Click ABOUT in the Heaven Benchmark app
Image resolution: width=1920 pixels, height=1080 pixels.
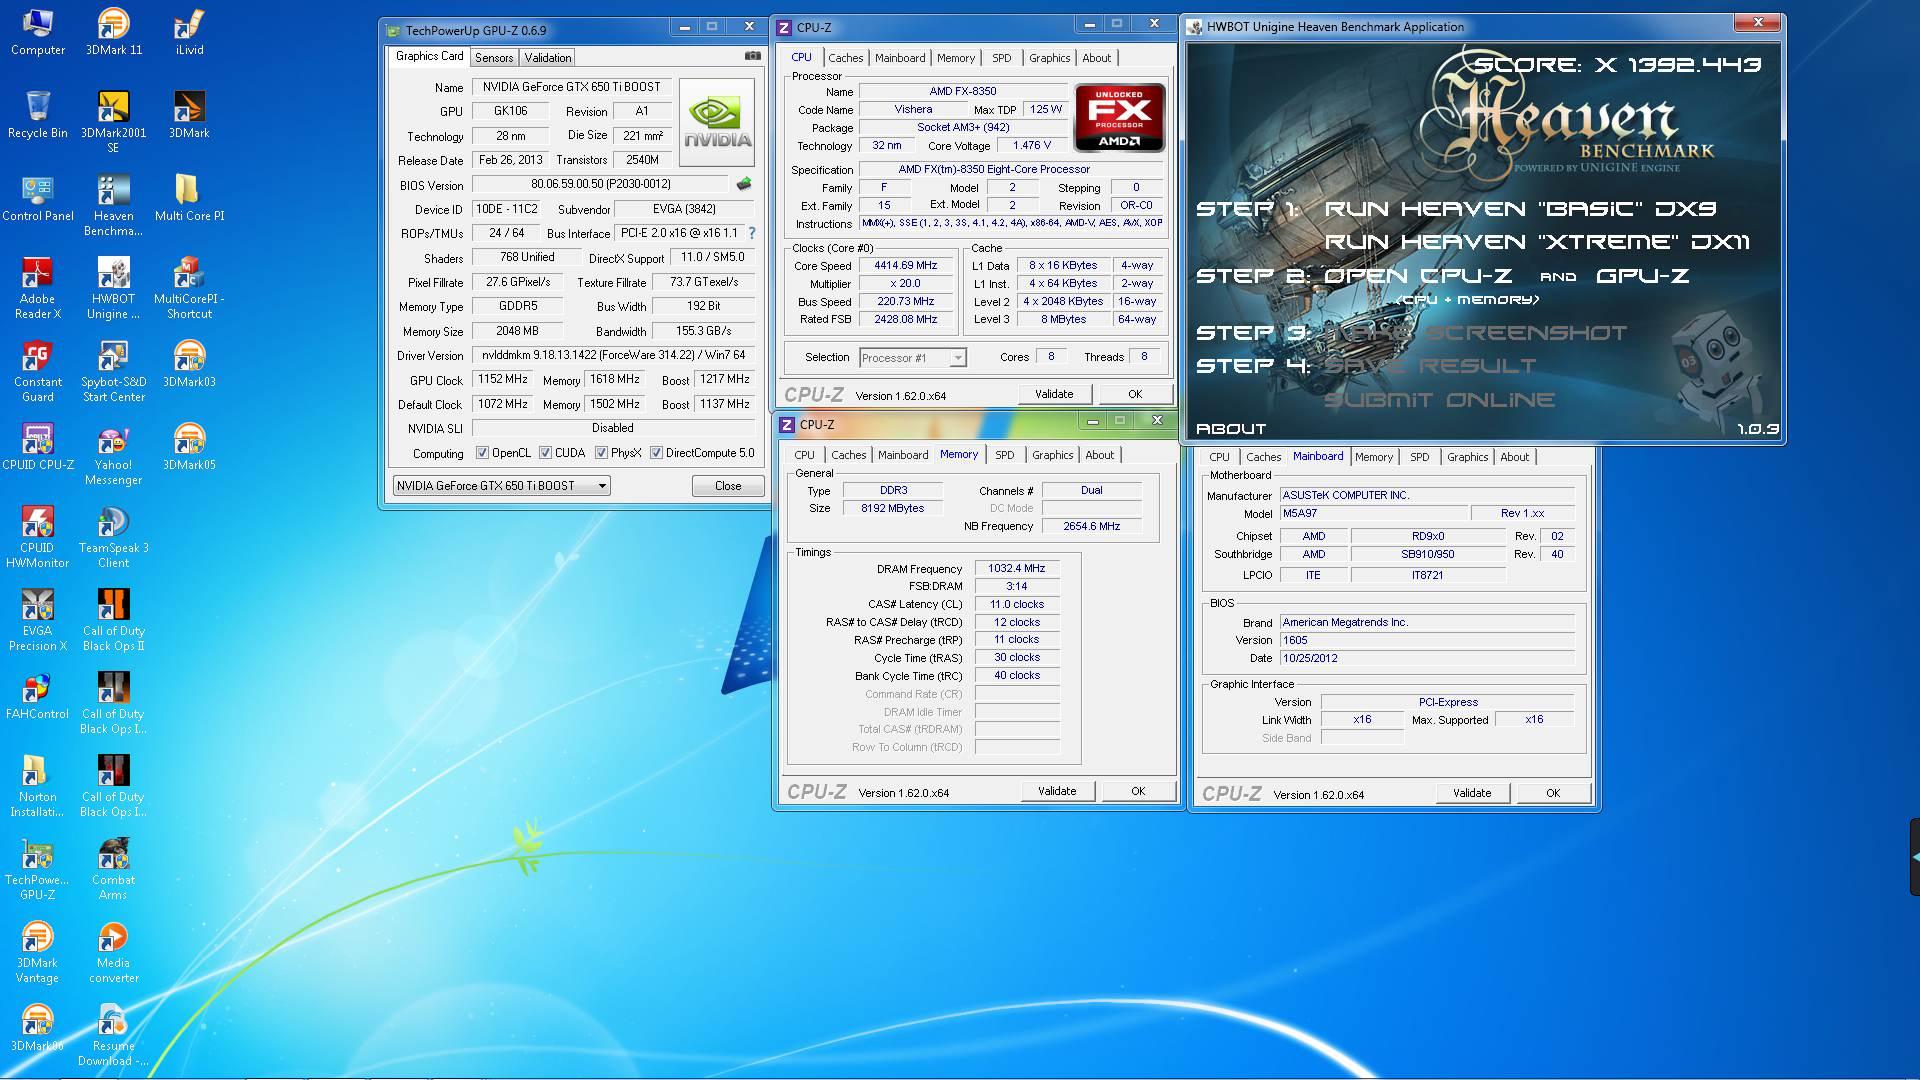(x=1231, y=428)
